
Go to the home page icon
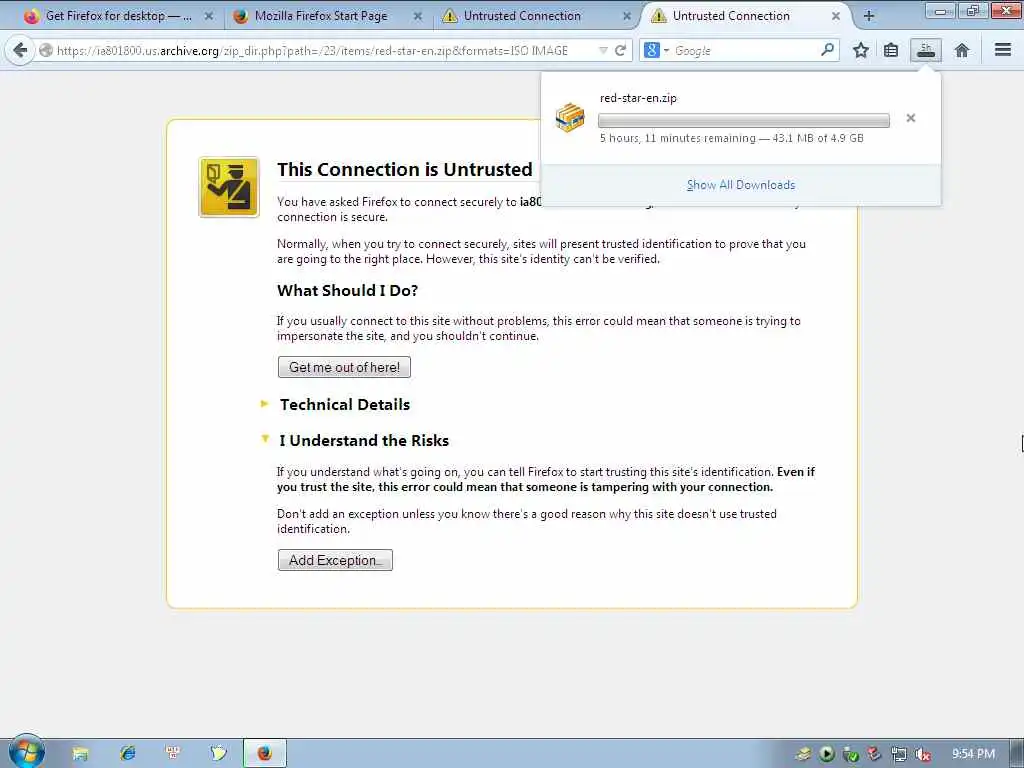point(961,50)
